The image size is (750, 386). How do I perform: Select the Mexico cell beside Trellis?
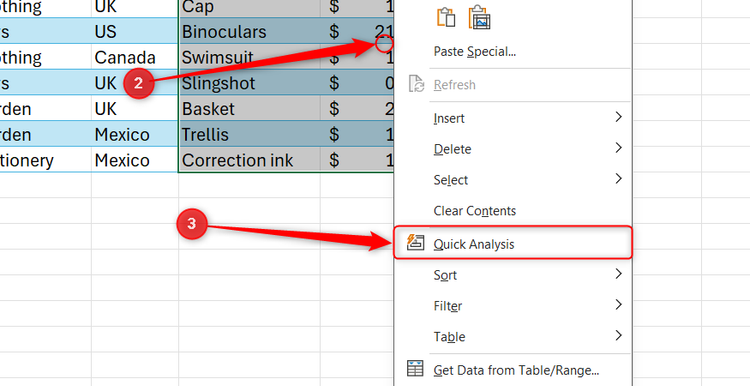(x=135, y=134)
